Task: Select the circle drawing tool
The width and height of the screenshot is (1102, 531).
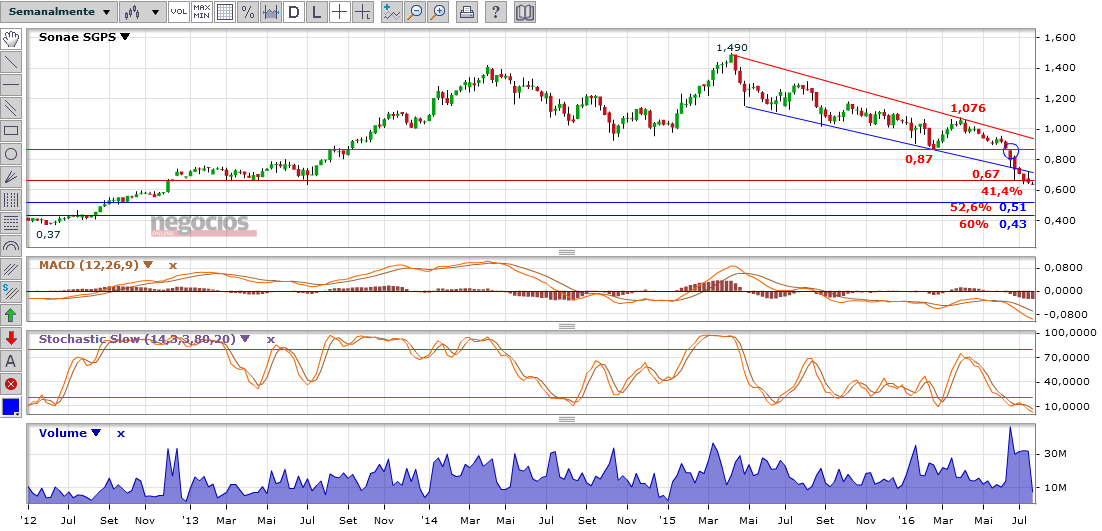Action: 12,154
